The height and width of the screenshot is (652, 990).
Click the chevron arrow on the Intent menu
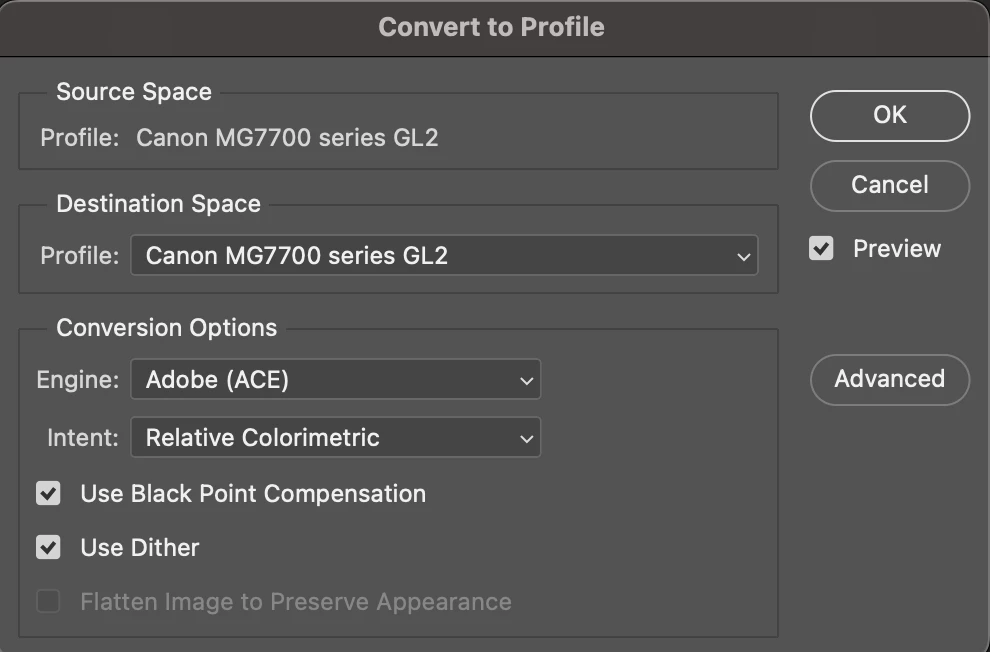[x=526, y=439]
